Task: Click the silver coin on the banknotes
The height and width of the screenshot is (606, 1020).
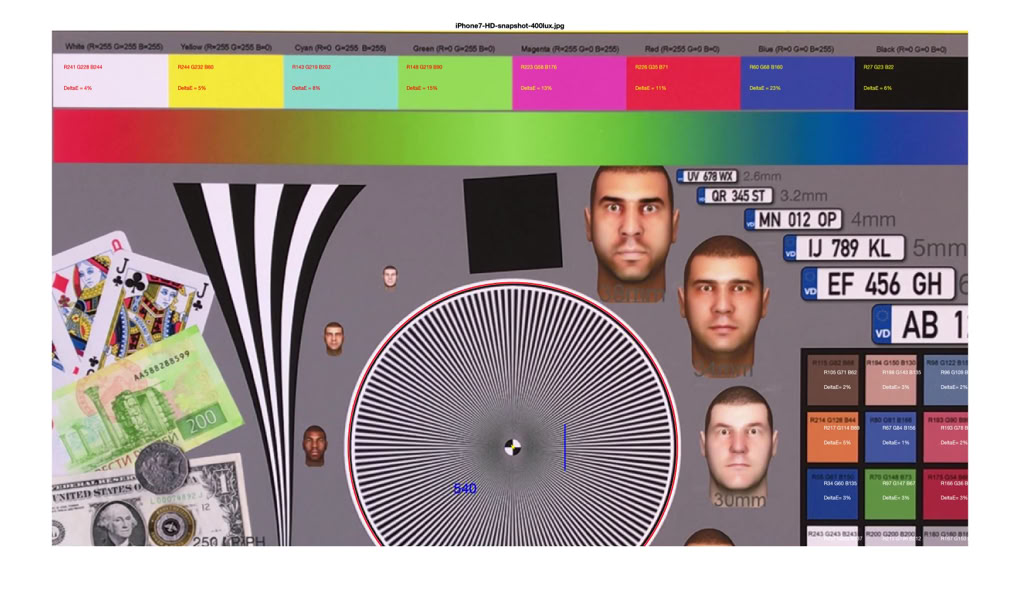Action: [x=162, y=467]
